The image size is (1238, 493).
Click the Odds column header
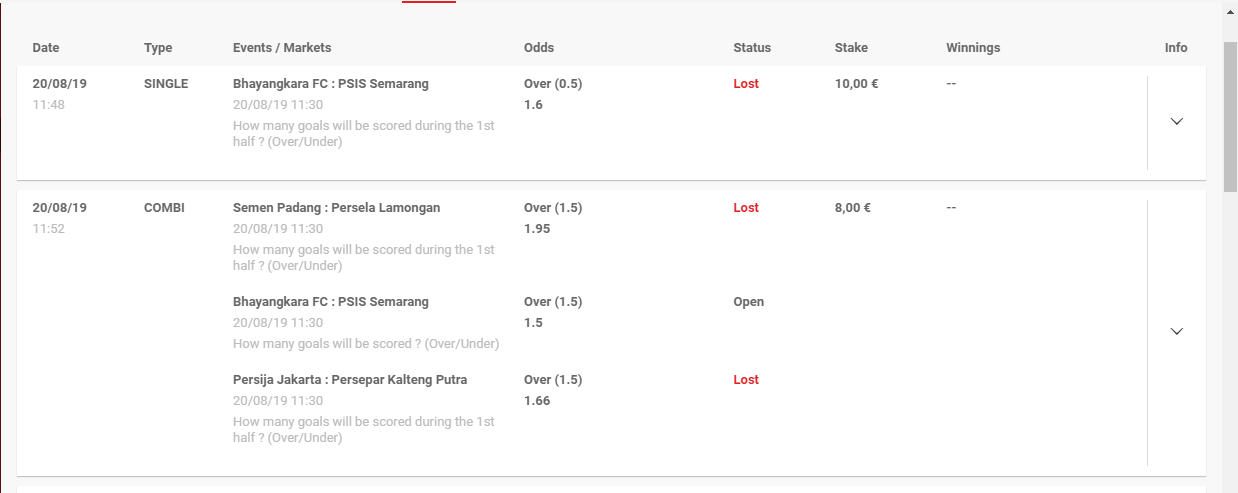[539, 48]
